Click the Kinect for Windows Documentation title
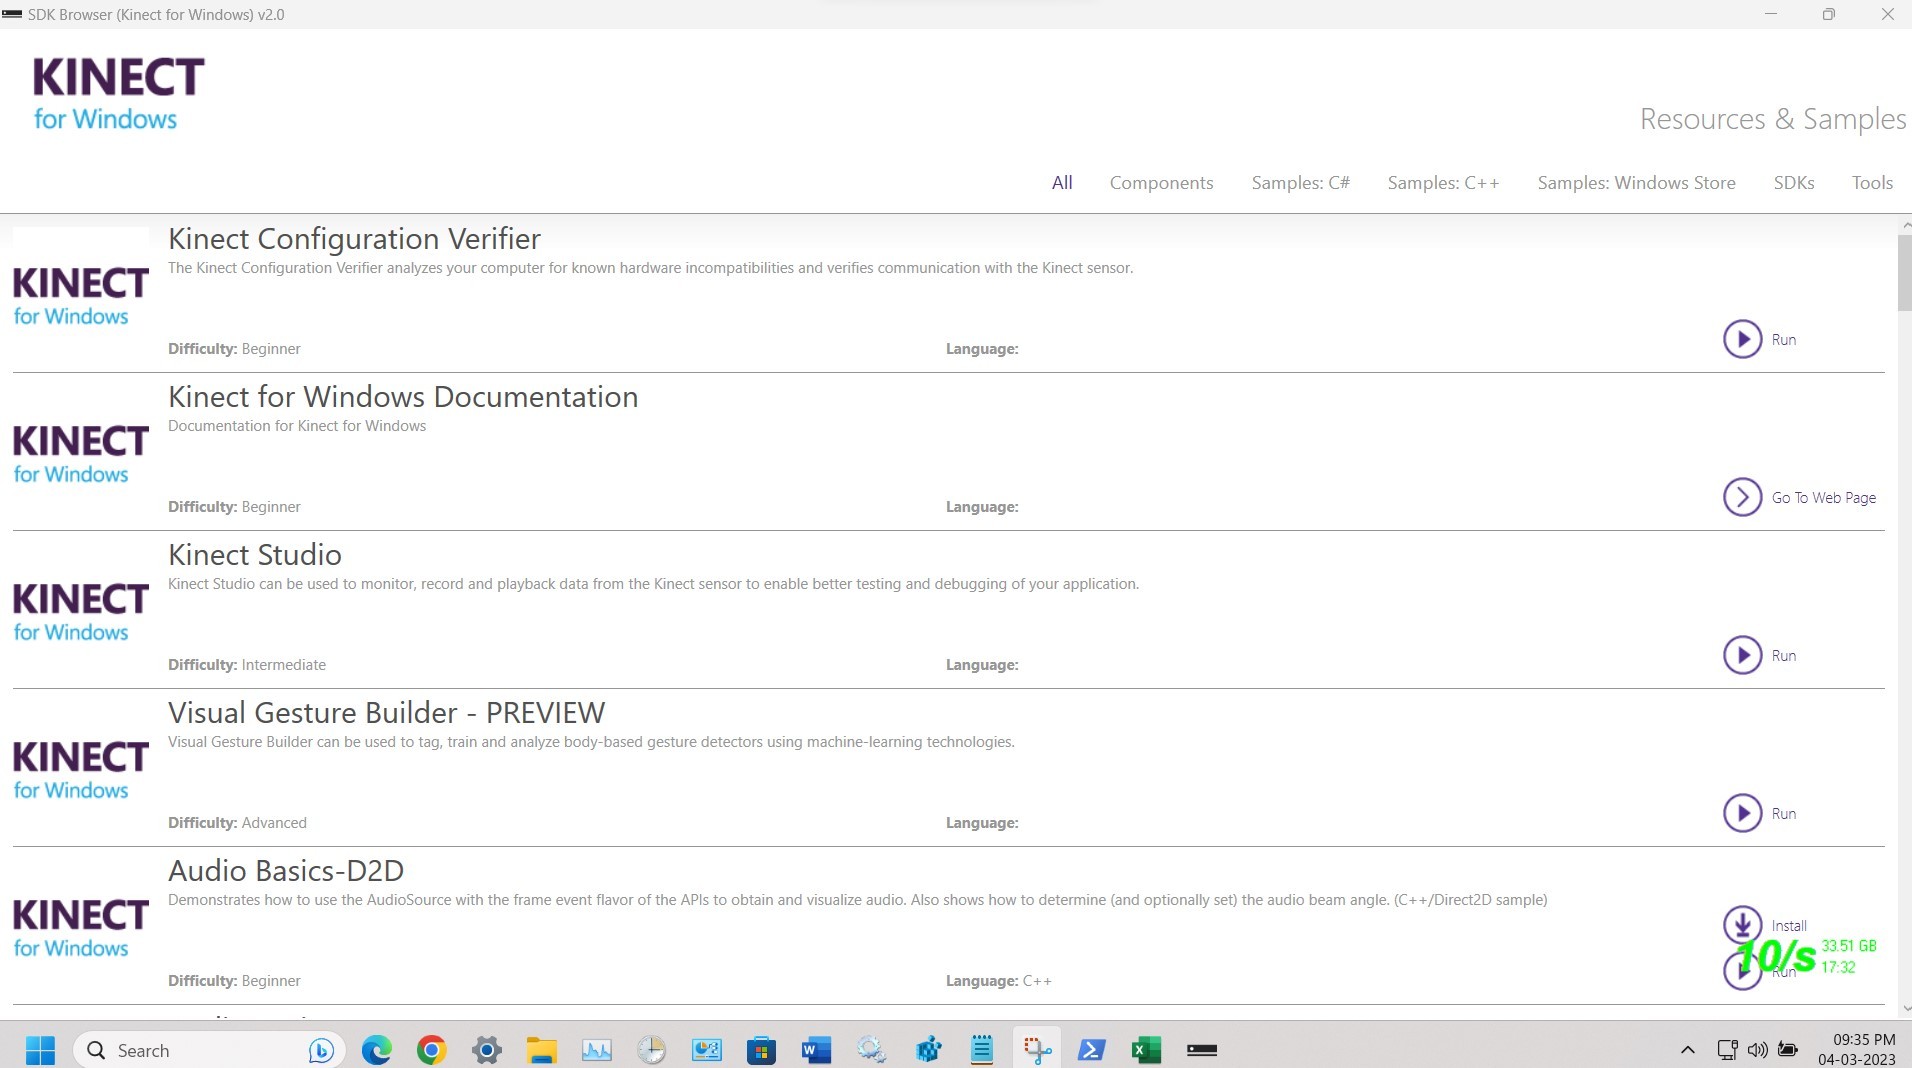This screenshot has width=1912, height=1068. [403, 397]
